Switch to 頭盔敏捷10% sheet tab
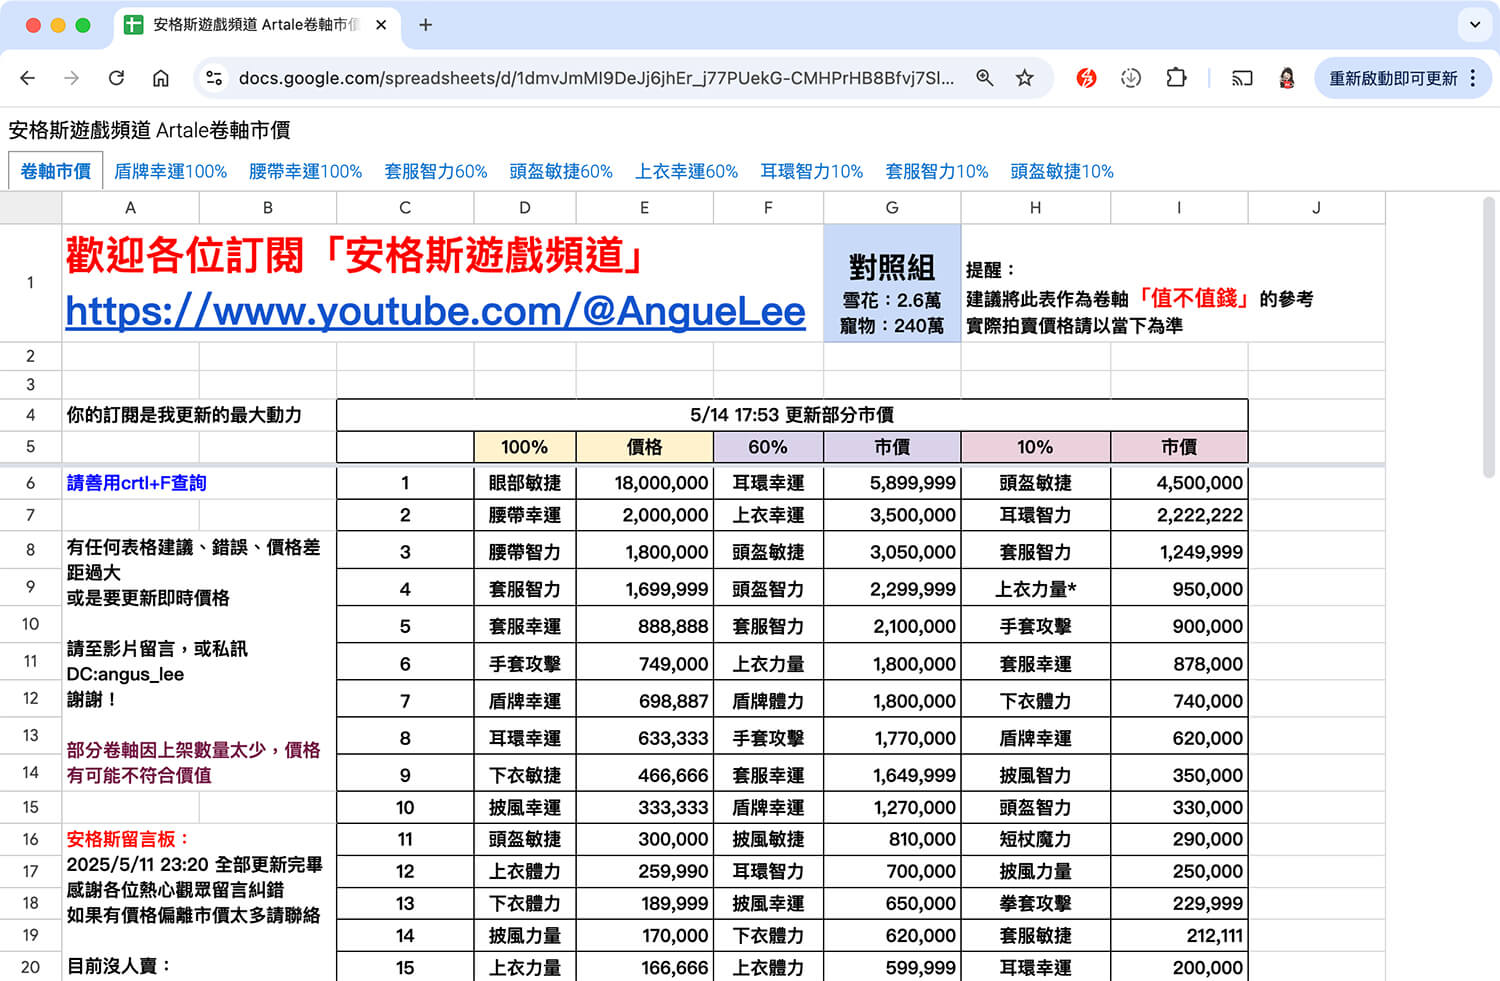The height and width of the screenshot is (981, 1500). point(1061,171)
